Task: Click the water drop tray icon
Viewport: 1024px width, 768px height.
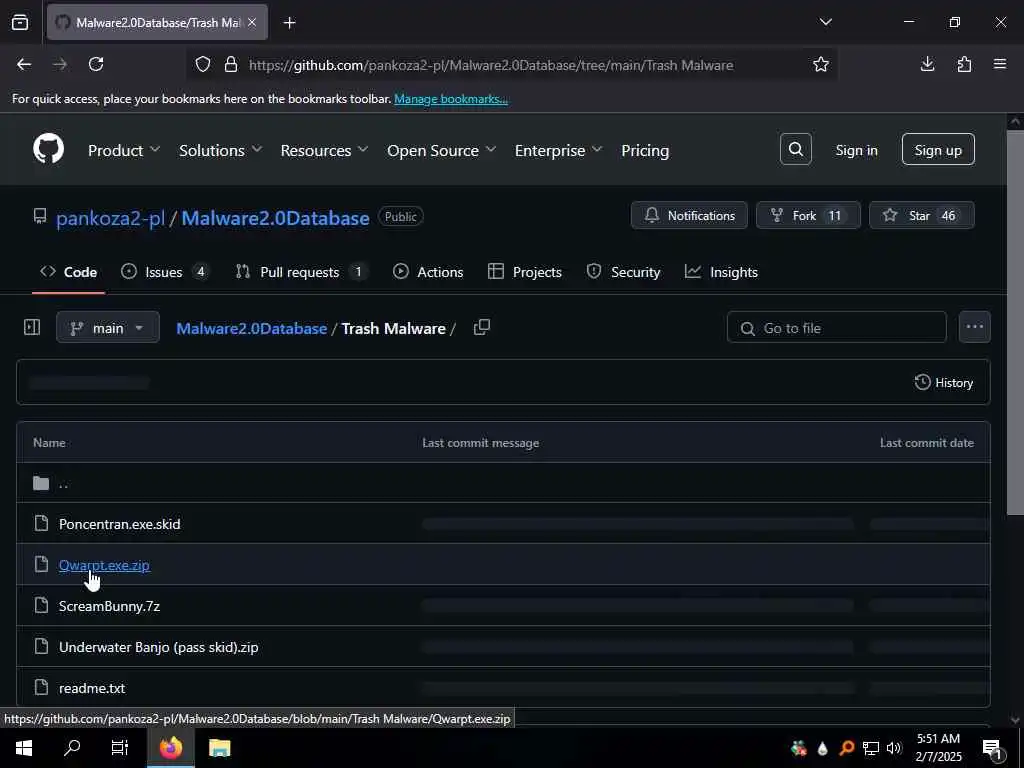Action: (822, 748)
